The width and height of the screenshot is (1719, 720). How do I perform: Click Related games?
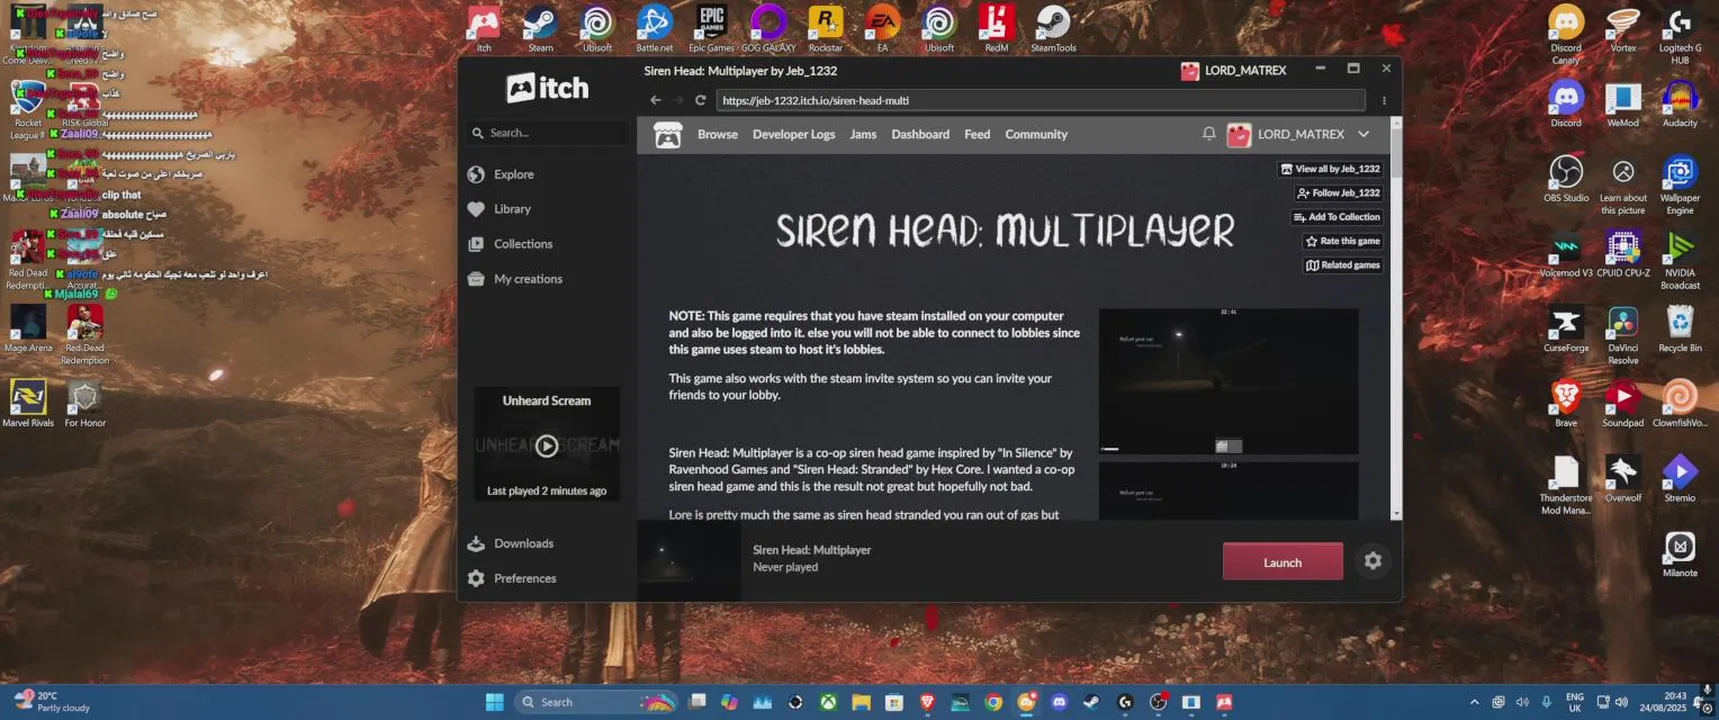(x=1342, y=265)
